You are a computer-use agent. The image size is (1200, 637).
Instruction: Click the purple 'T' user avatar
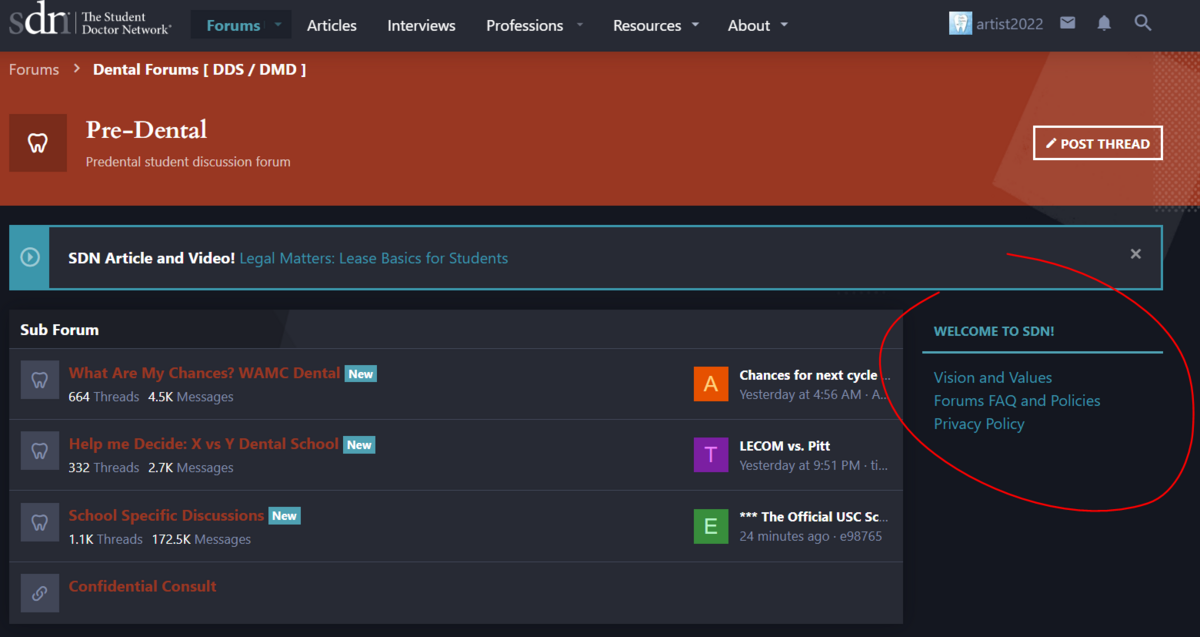tap(711, 455)
